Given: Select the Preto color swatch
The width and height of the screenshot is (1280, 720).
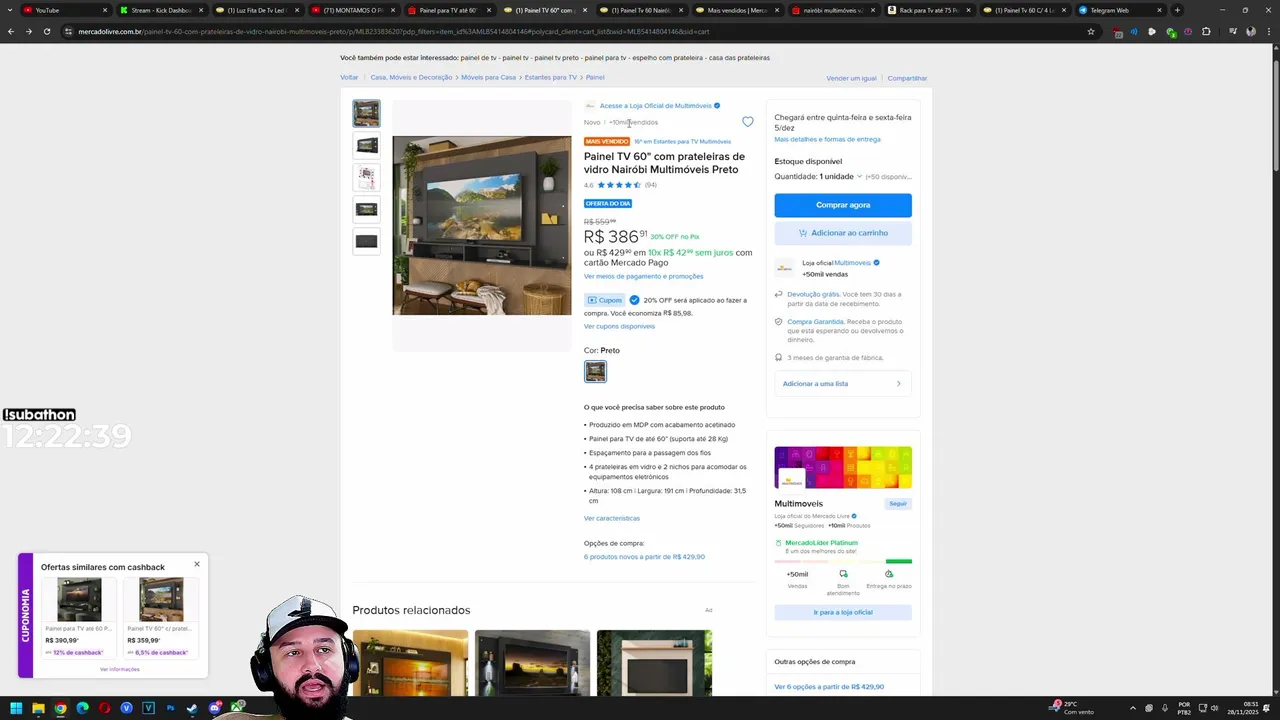Looking at the screenshot, I should (x=595, y=372).
